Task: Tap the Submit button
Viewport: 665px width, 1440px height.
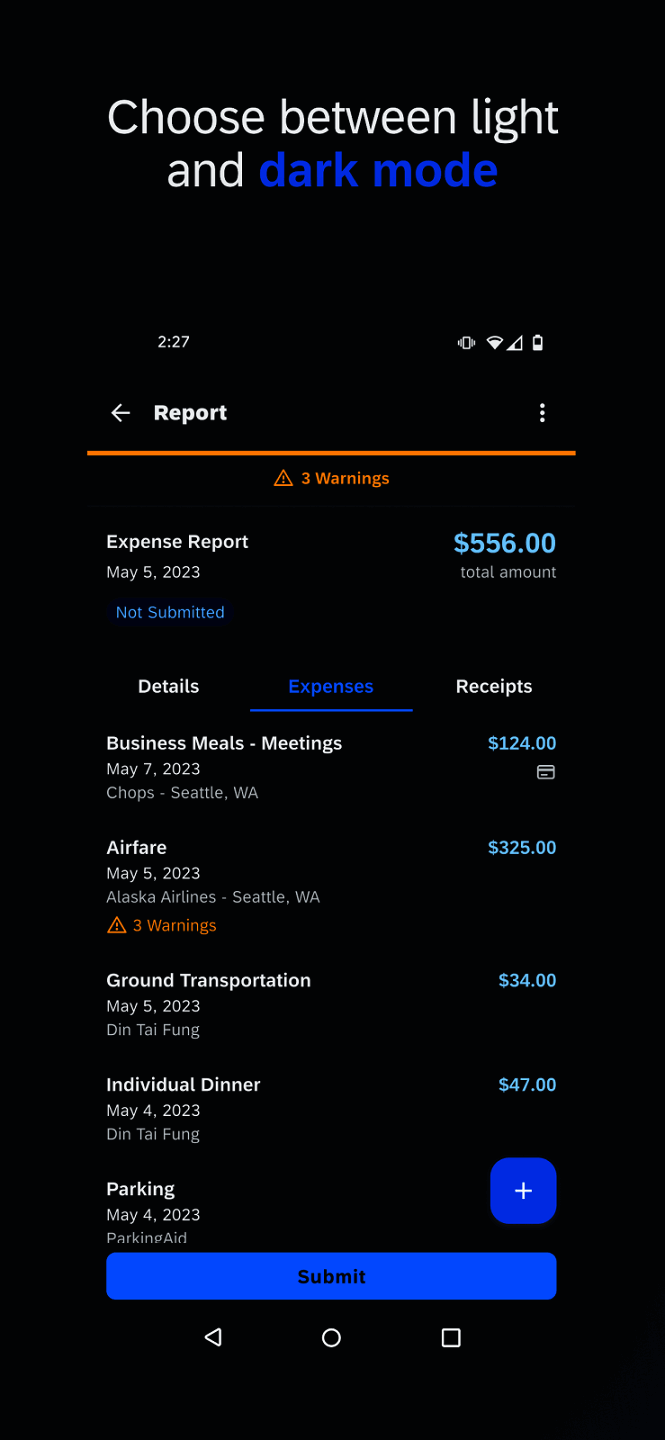Action: tap(331, 1276)
